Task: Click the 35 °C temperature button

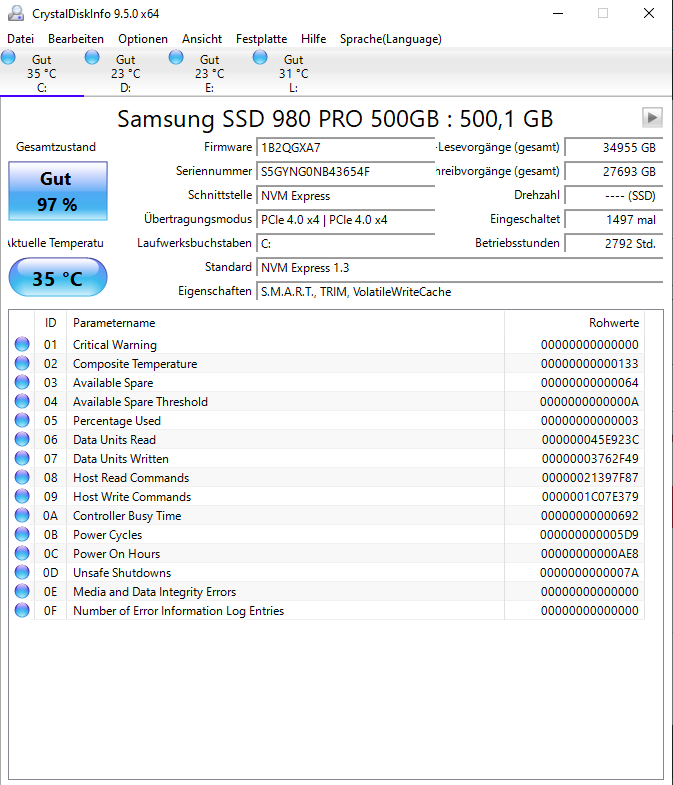Action: pos(58,277)
